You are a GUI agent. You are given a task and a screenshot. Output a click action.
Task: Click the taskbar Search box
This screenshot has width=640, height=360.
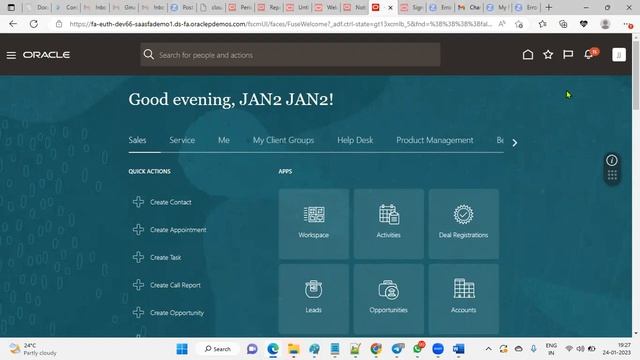[218, 349]
